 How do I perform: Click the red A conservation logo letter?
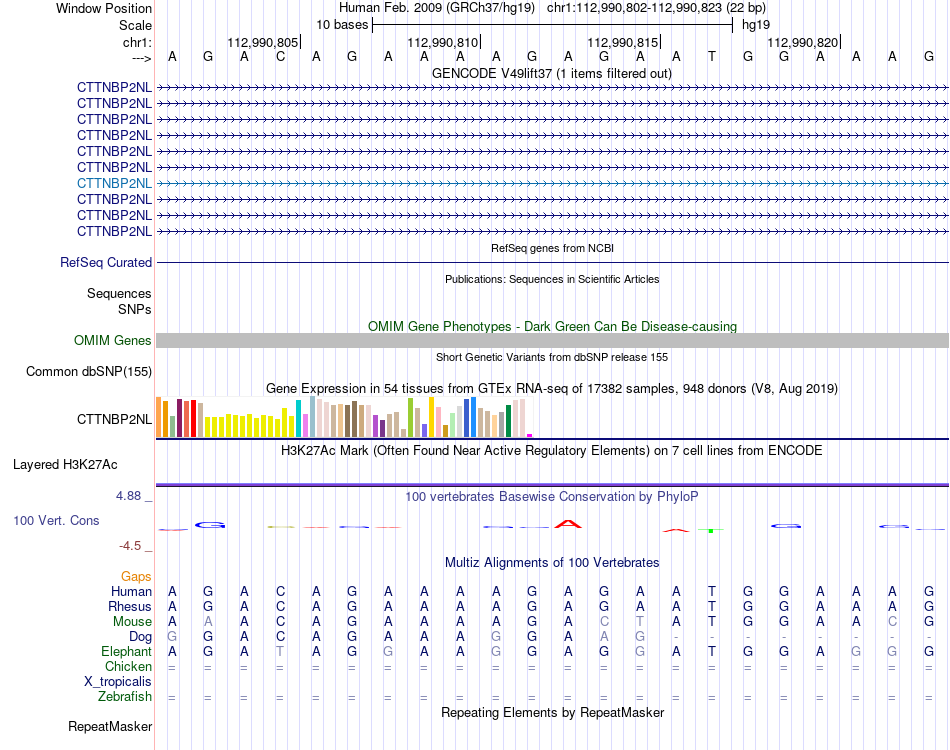568,524
